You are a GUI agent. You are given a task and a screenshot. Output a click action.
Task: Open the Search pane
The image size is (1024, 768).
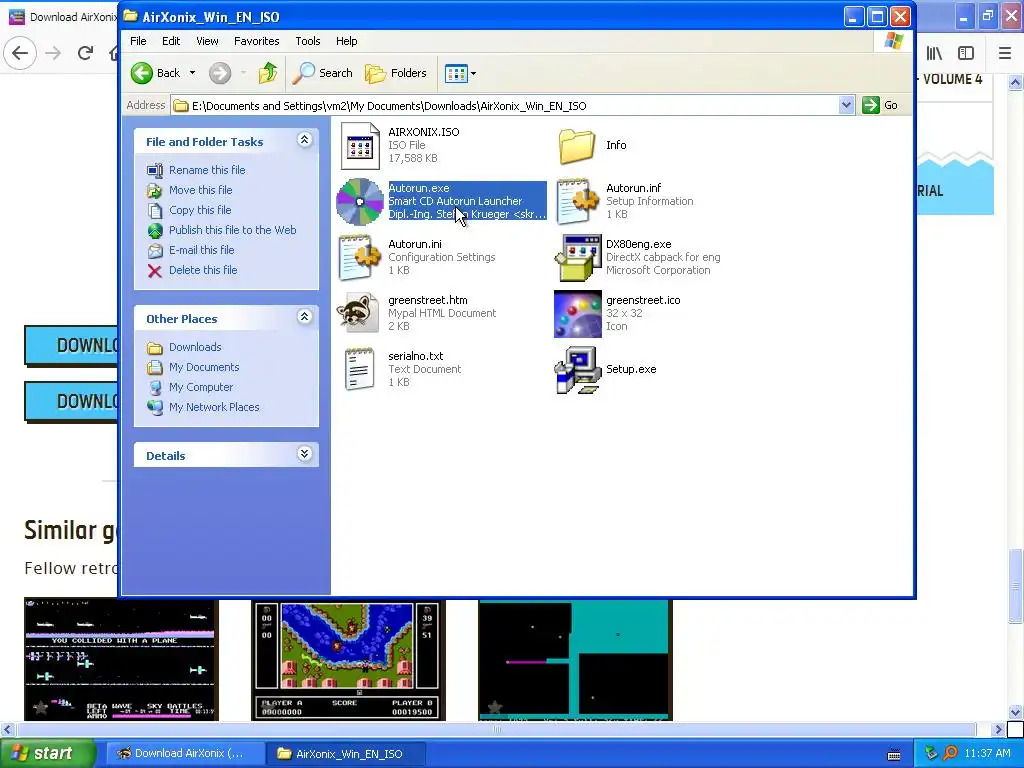click(322, 73)
